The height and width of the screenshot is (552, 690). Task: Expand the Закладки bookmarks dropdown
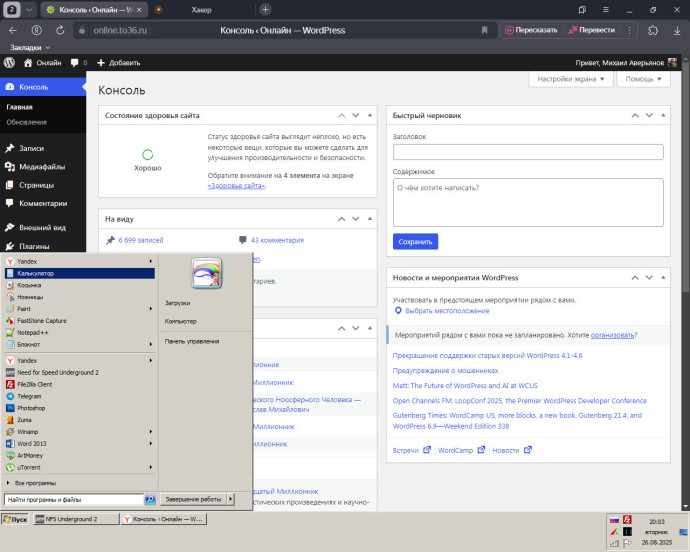click(x=30, y=48)
